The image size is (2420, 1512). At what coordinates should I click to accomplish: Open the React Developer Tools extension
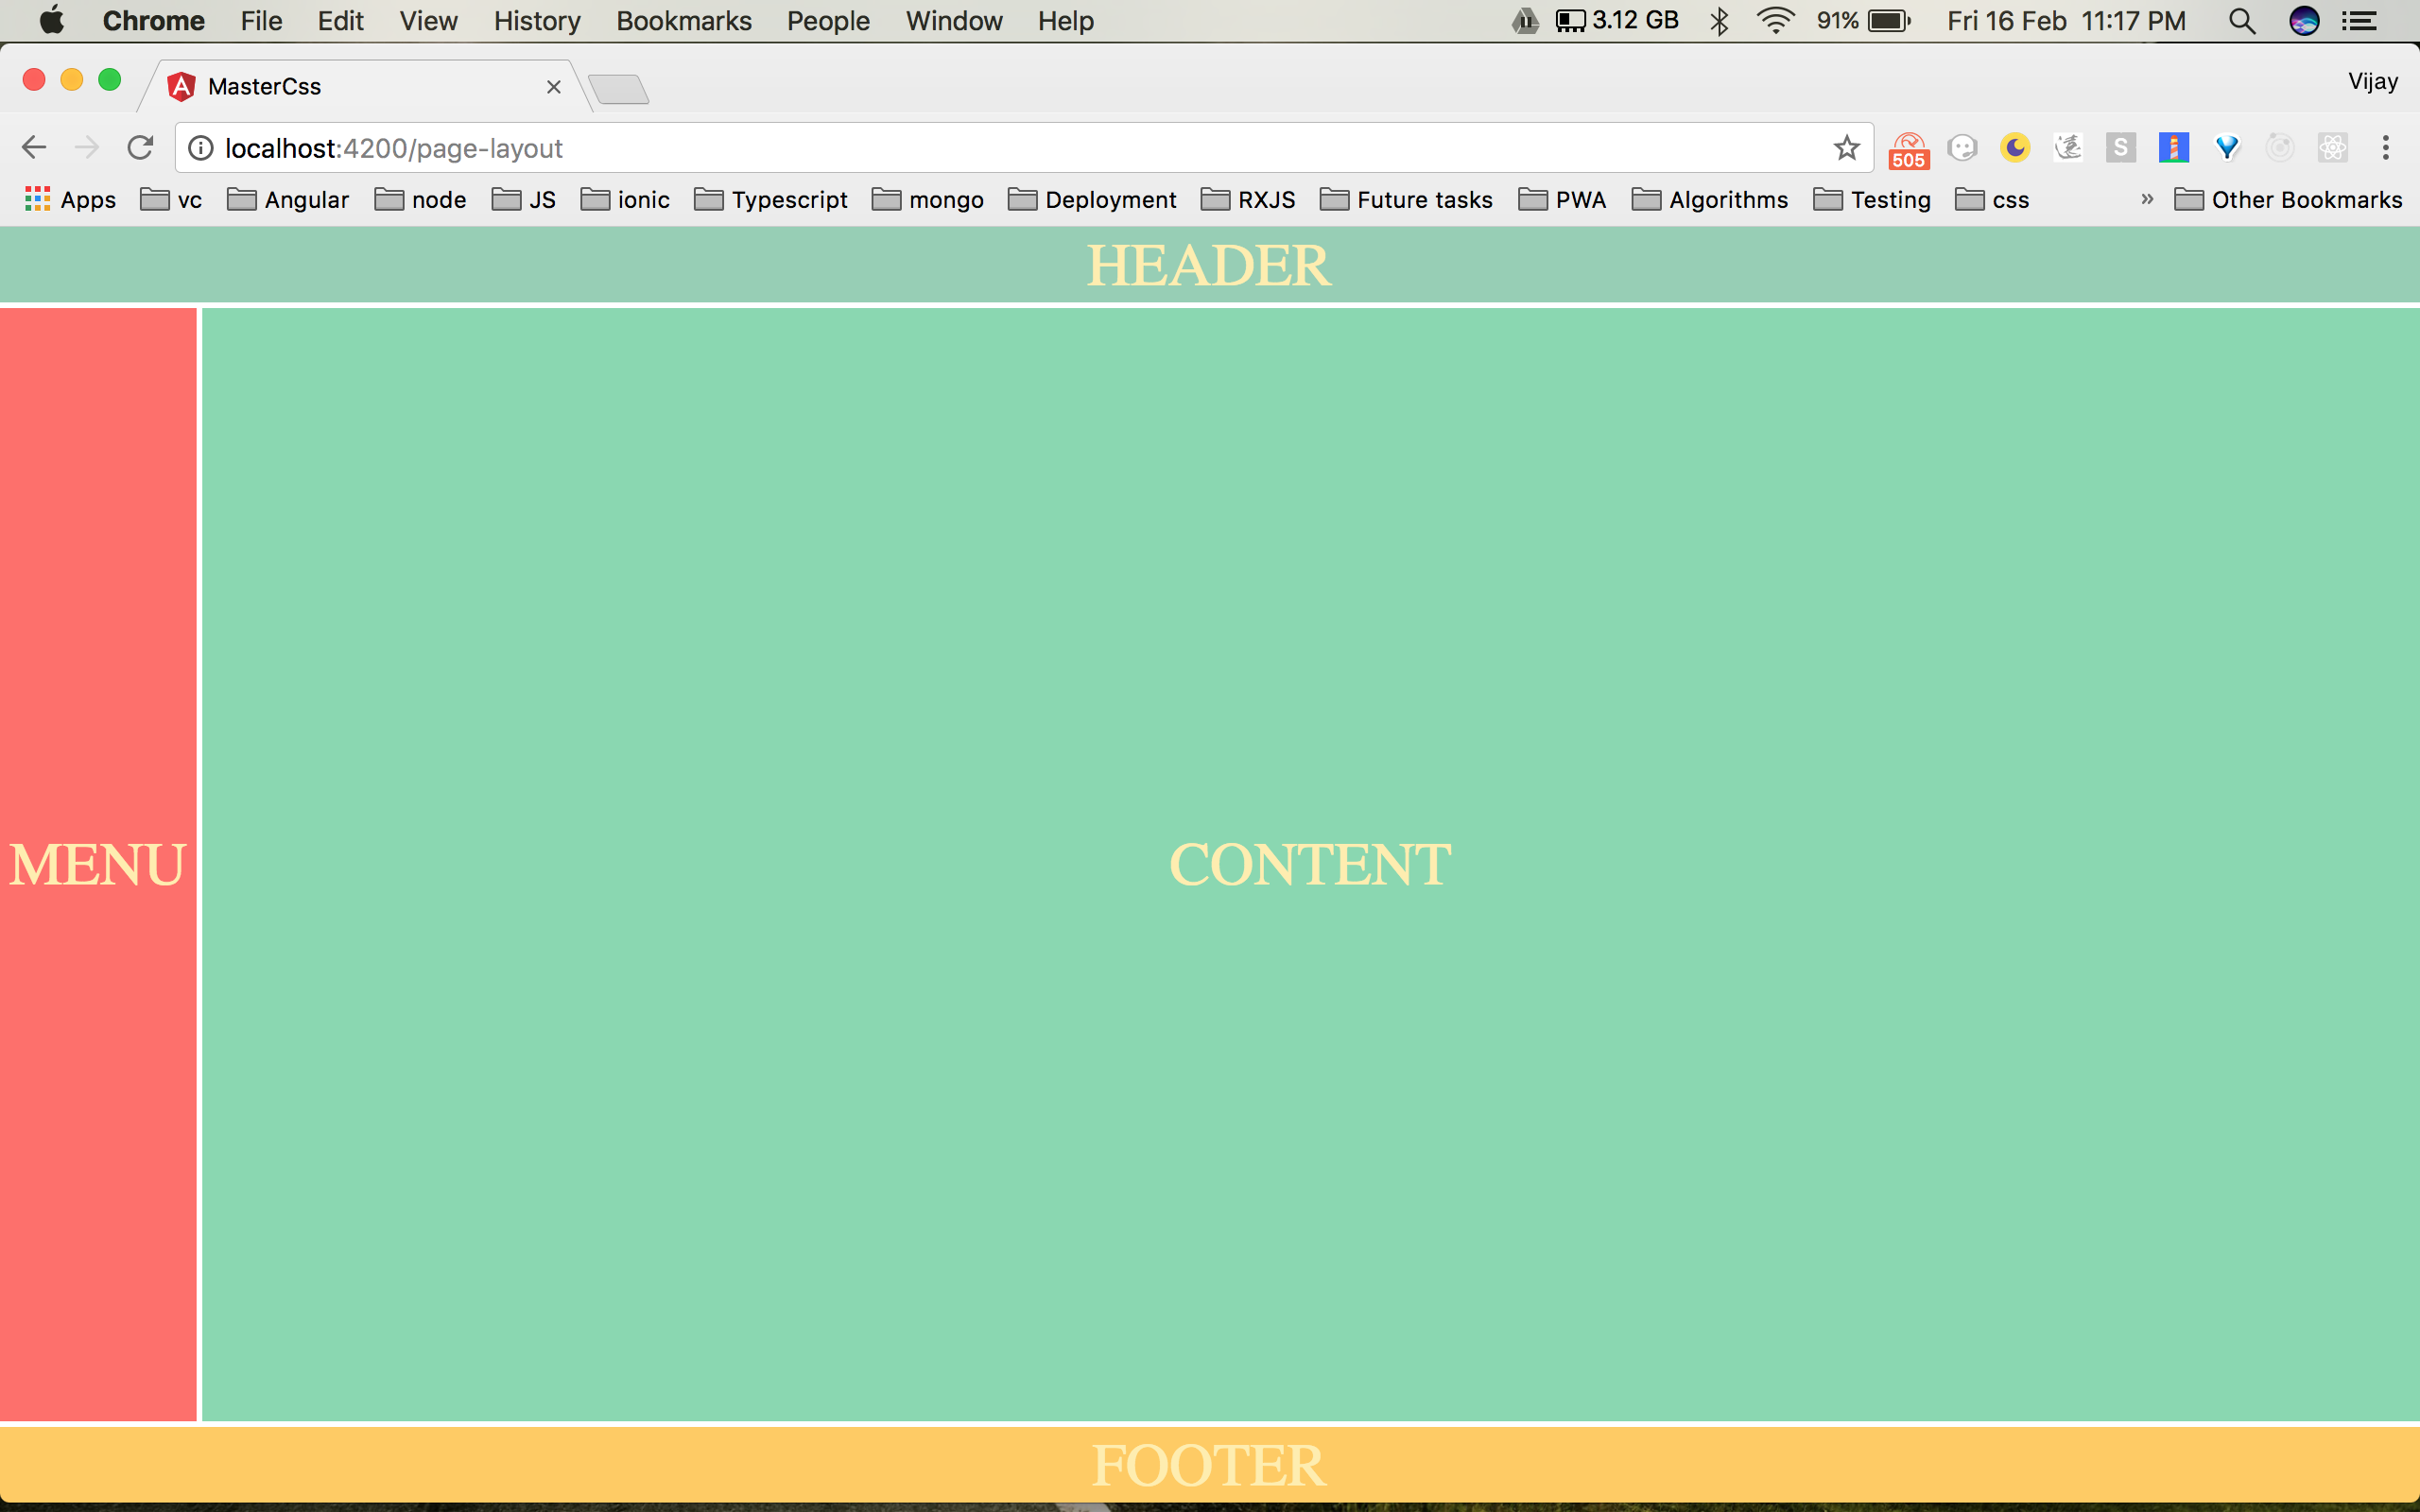2335,147
